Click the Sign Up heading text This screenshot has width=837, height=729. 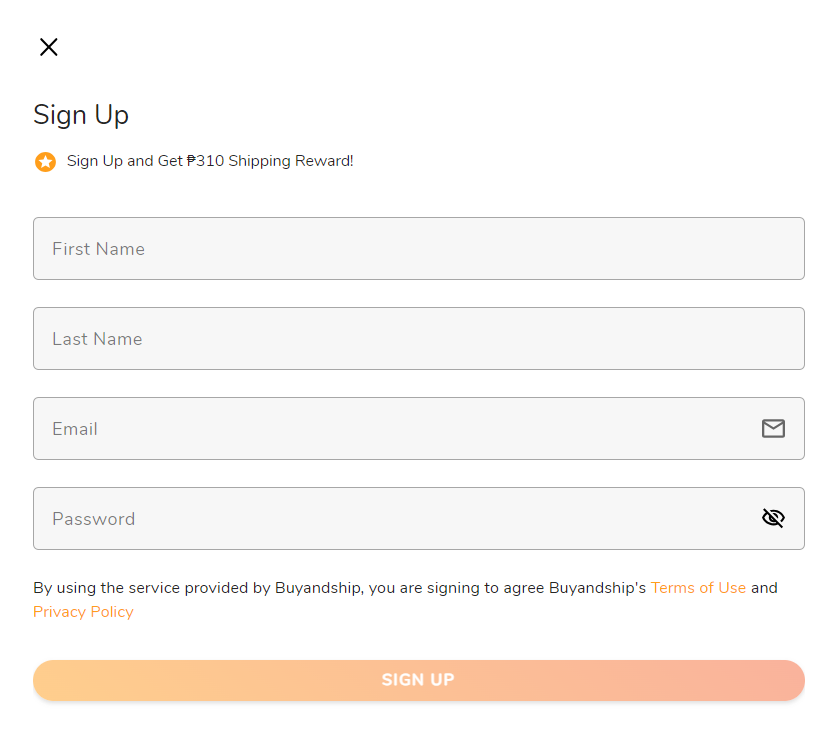[x=81, y=115]
